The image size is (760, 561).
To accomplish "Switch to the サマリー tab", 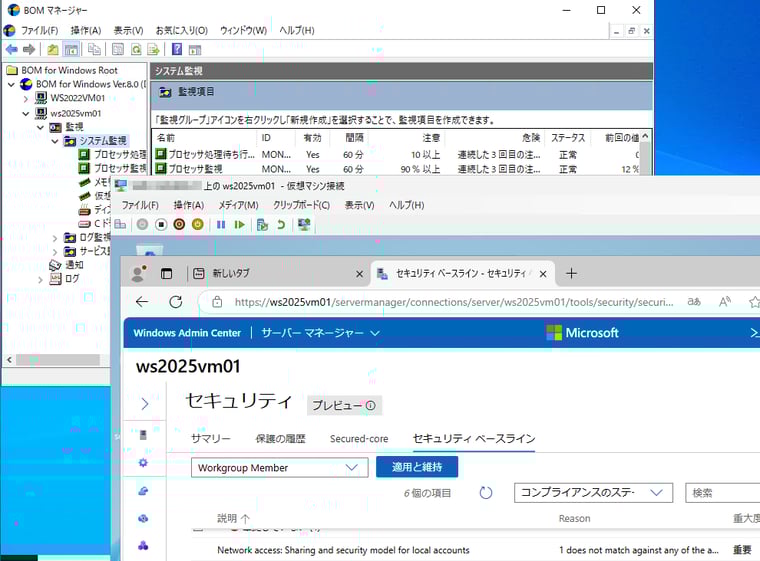I will coord(210,439).
